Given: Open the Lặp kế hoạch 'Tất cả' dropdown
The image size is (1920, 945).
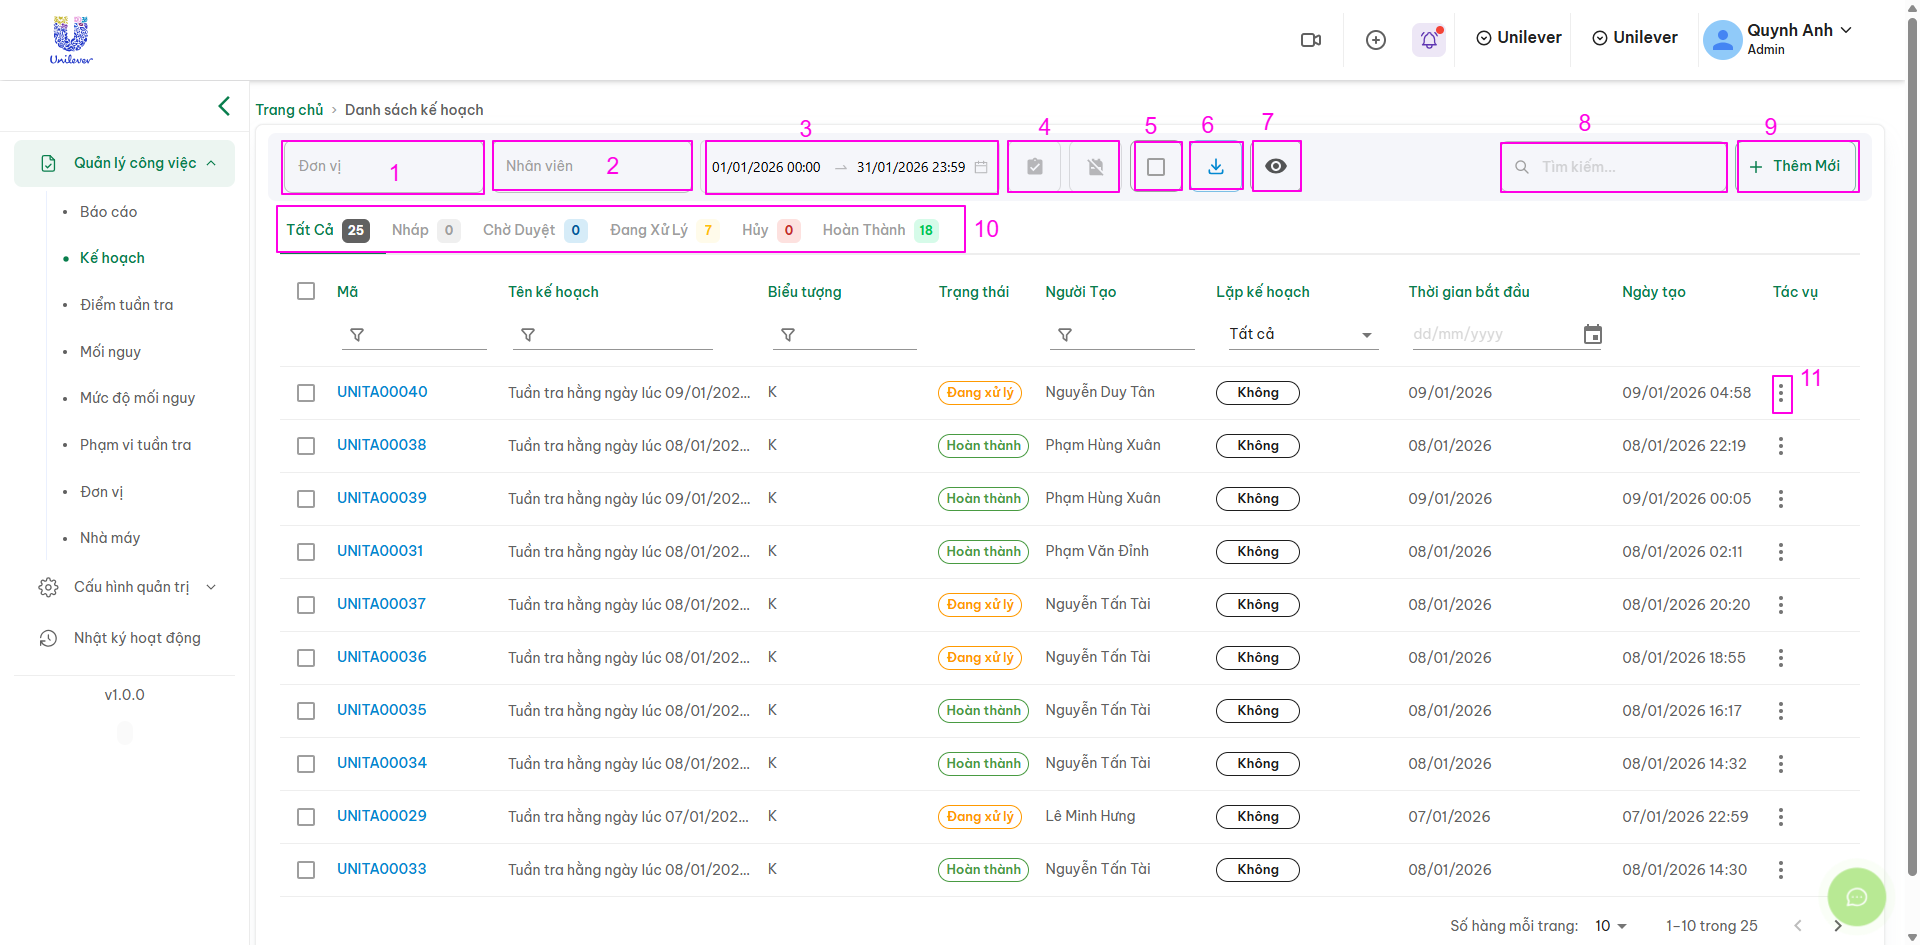Looking at the screenshot, I should (x=1302, y=335).
